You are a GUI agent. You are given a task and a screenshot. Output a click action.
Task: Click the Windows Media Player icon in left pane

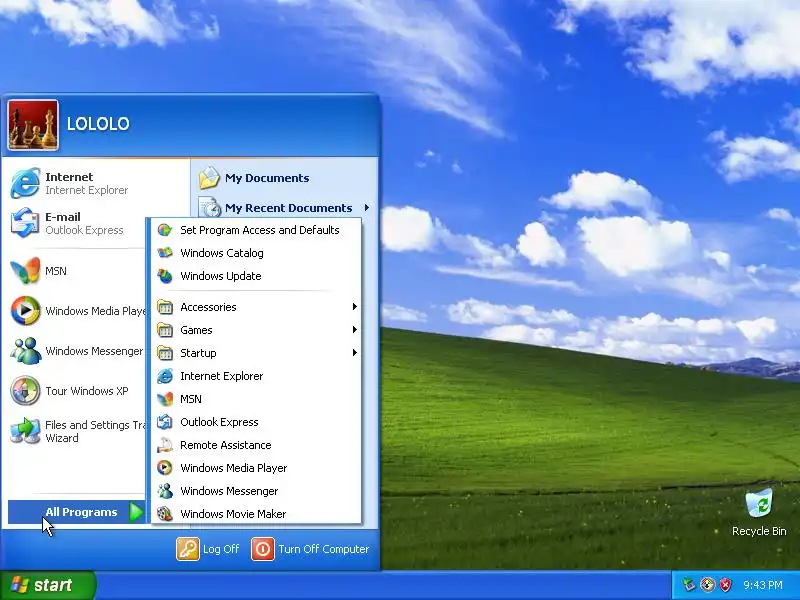tap(25, 310)
